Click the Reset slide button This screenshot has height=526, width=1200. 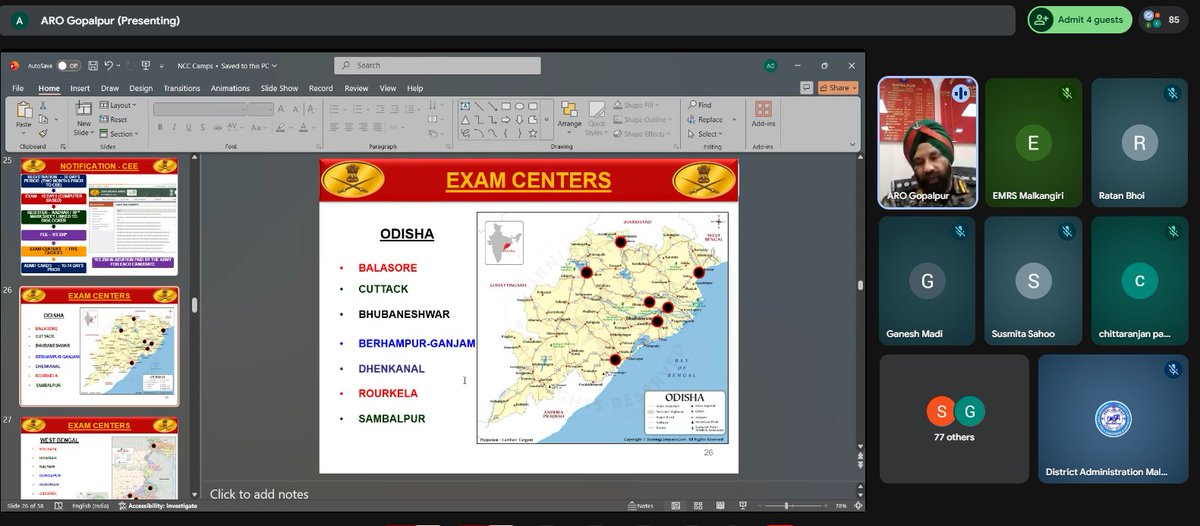tap(113, 119)
